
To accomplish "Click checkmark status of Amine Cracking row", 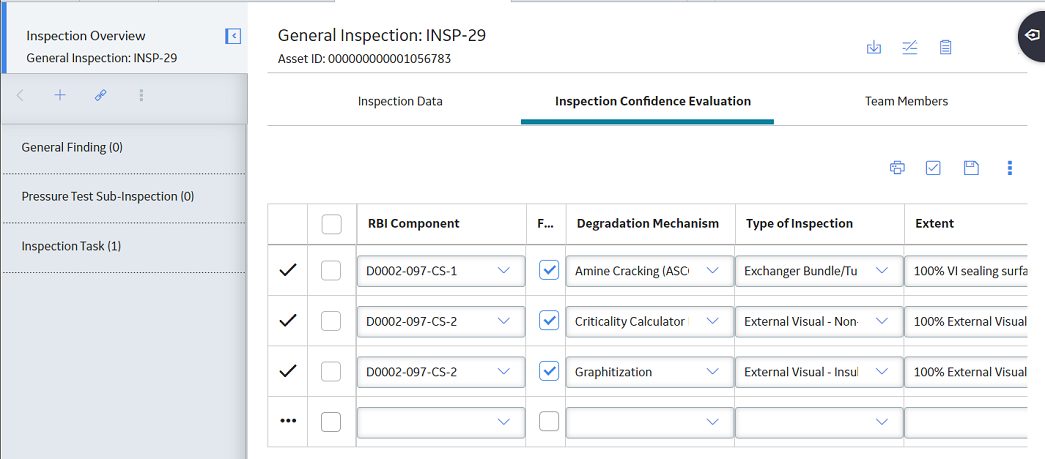I will (287, 270).
